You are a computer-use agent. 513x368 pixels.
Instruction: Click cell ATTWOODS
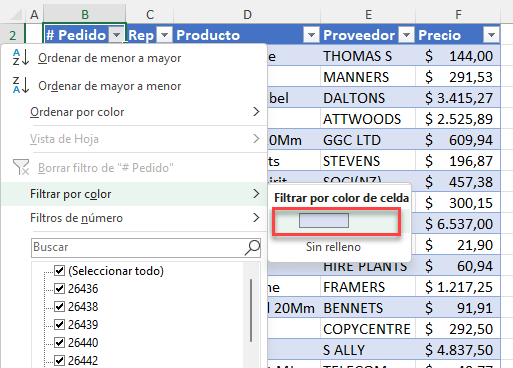[368, 119]
